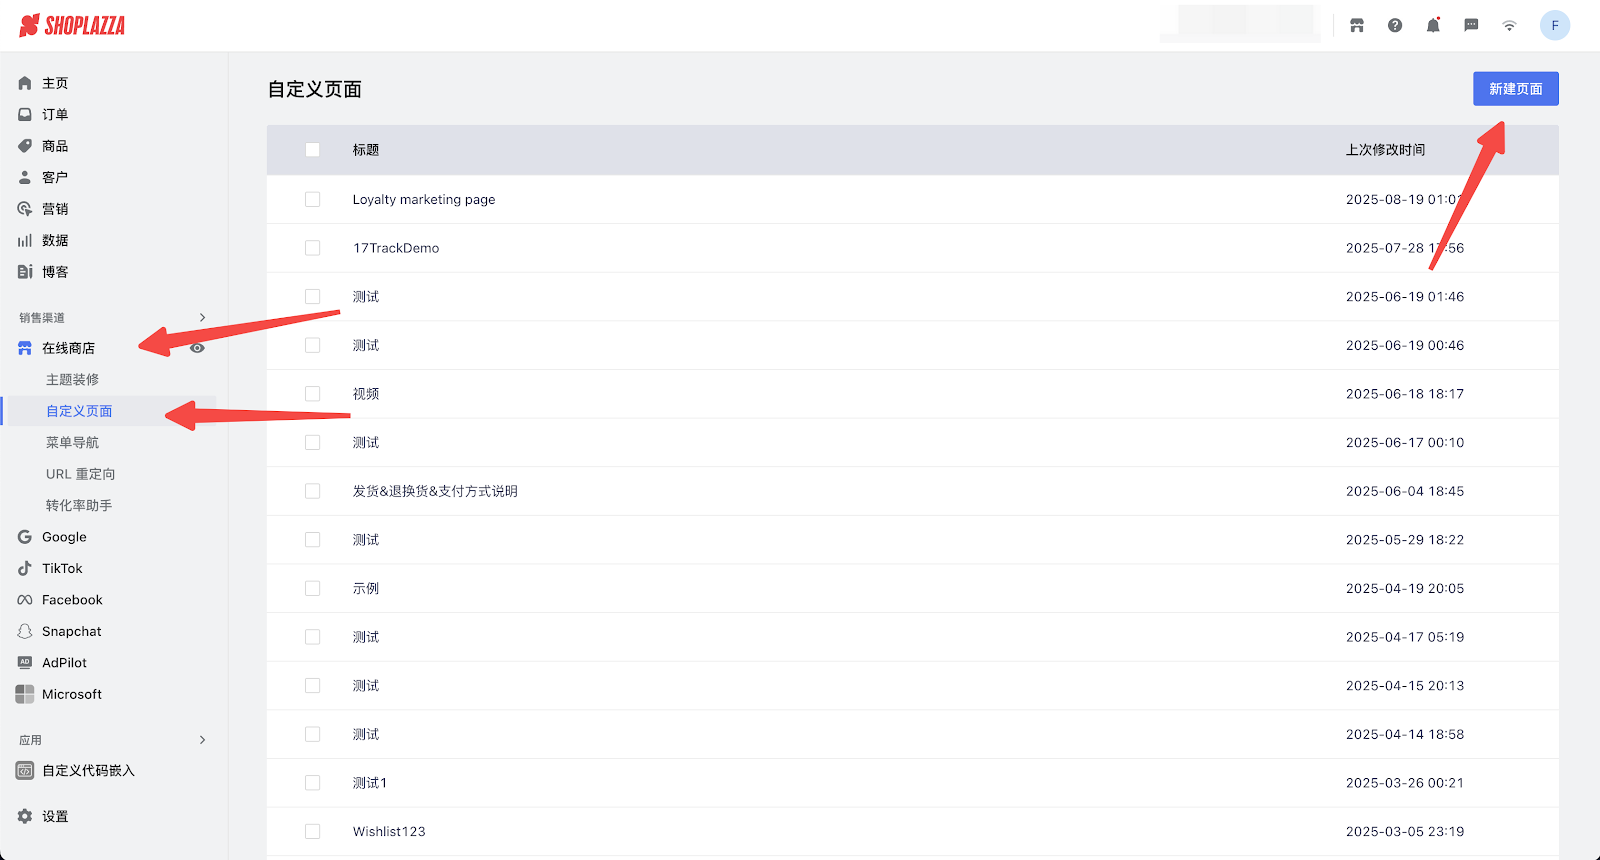Expand the apps section chevron
The image size is (1600, 860).
pyautogui.click(x=202, y=740)
